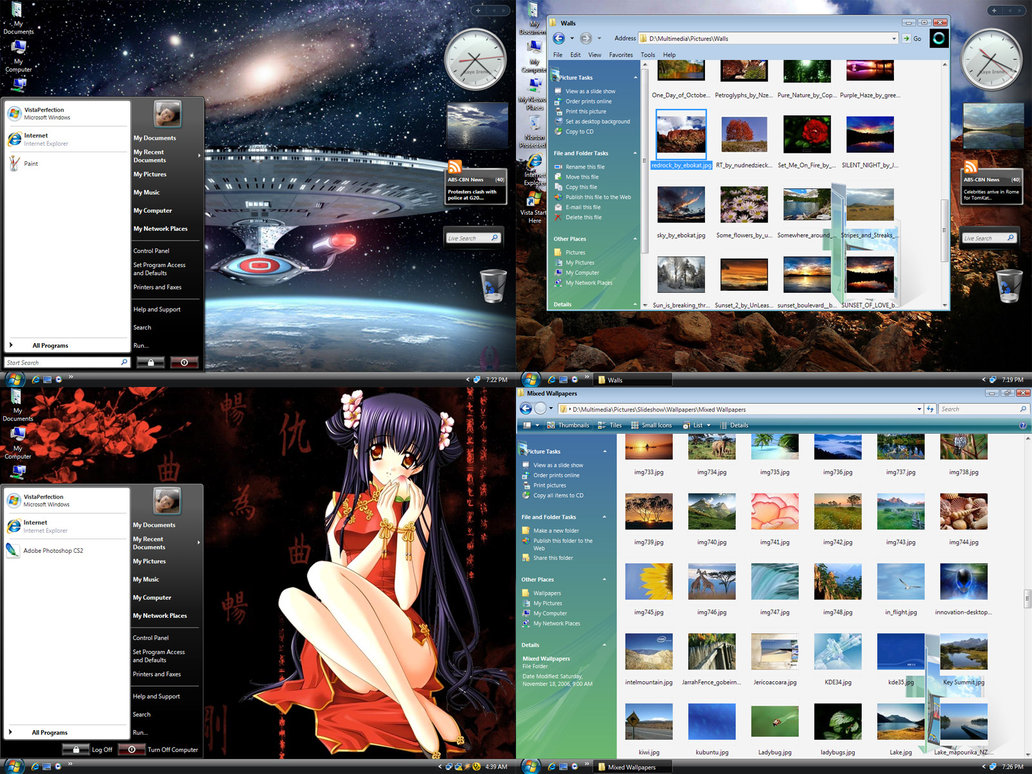This screenshot has width=1032, height=774.
Task: Open address dropdown in Mixed Wallpapers window
Action: coord(919,409)
